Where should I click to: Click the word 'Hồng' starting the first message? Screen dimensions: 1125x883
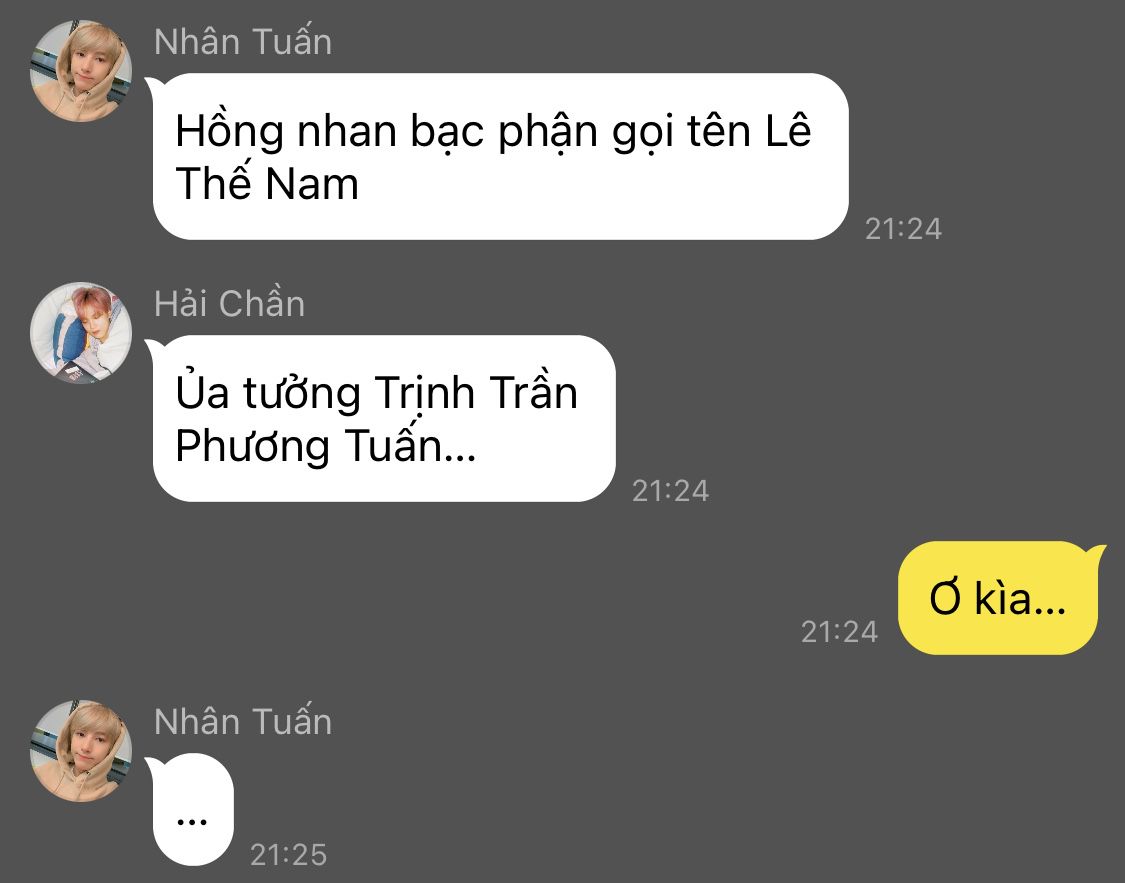[230, 131]
